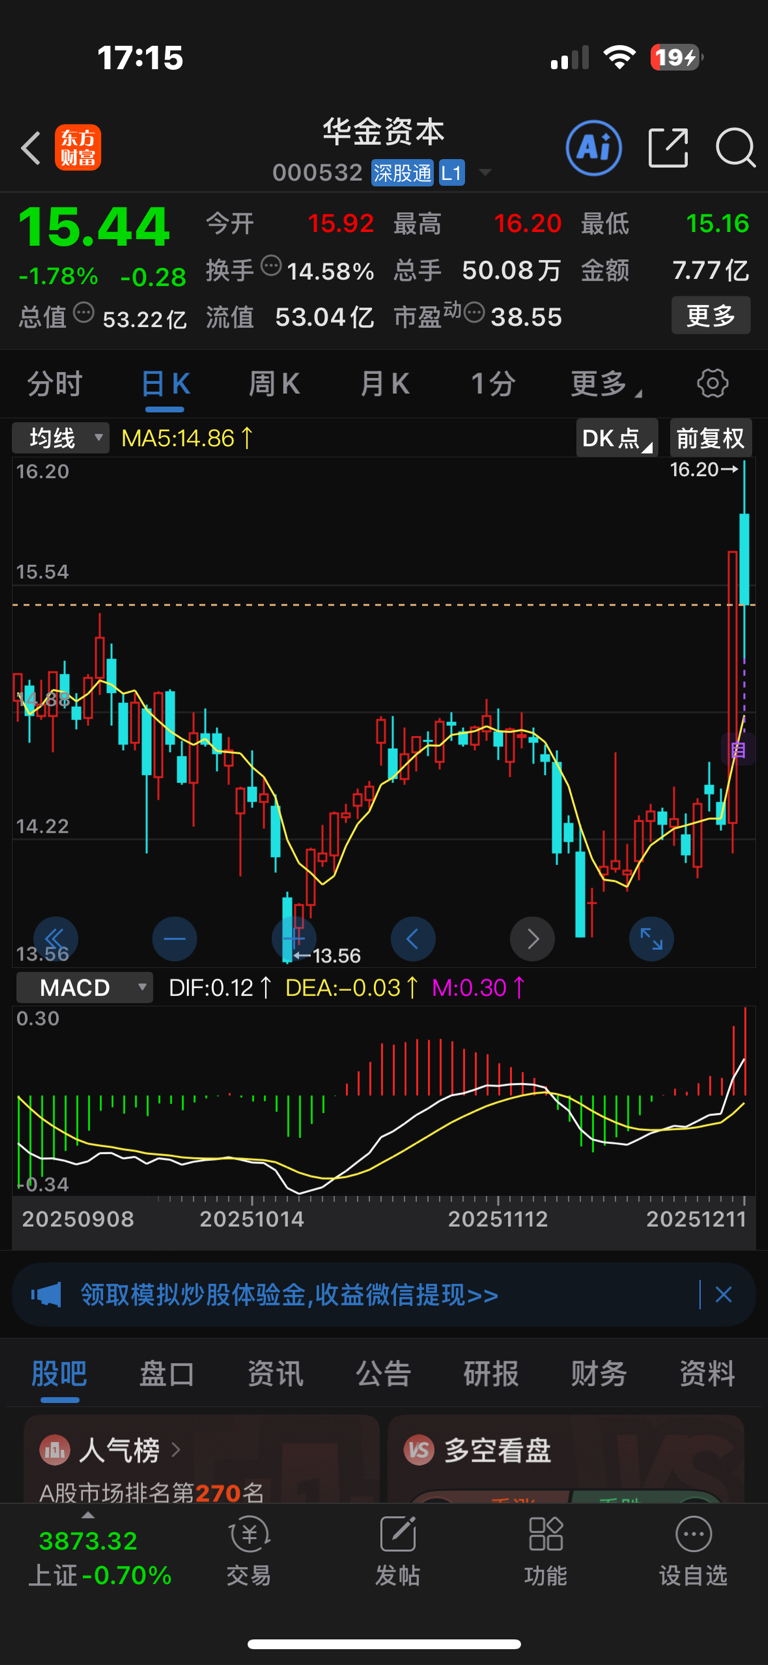Open 研报 tab

click(x=491, y=1374)
